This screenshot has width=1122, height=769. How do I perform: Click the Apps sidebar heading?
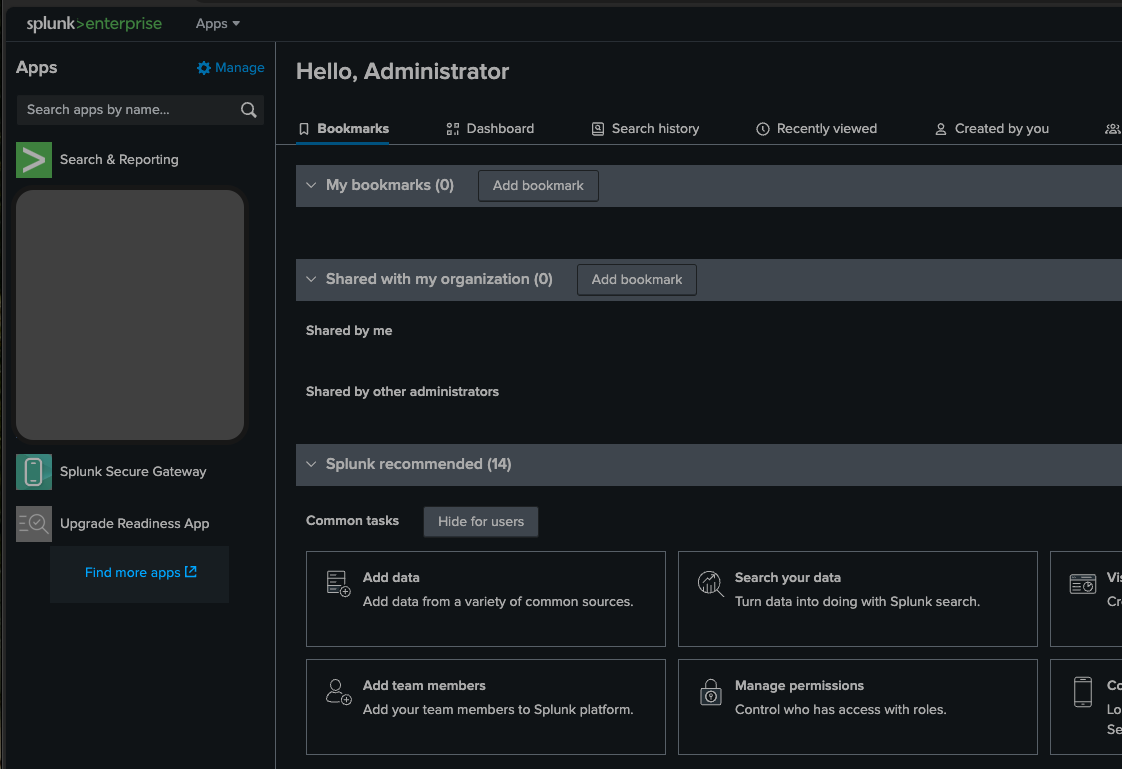(x=36, y=67)
